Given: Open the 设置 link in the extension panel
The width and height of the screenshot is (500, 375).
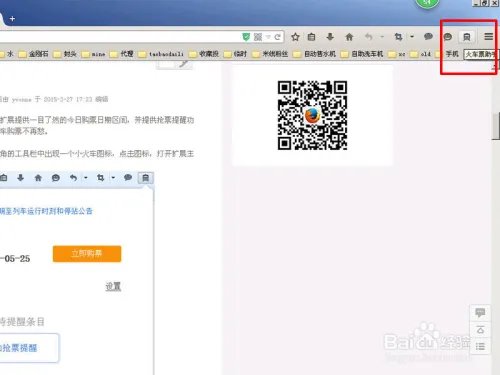Looking at the screenshot, I should click(x=113, y=287).
